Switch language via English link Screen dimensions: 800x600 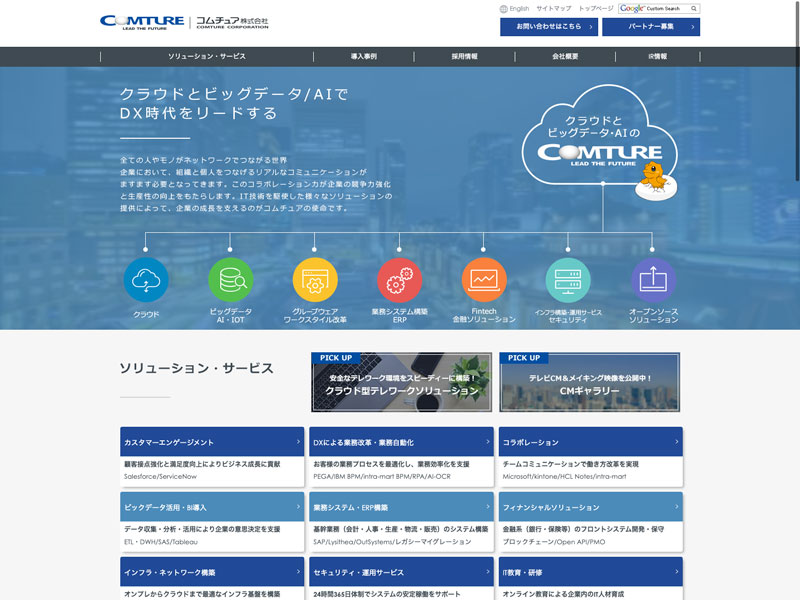(518, 8)
